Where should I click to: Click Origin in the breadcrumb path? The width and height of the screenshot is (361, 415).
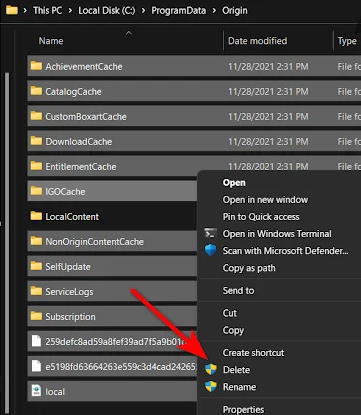(235, 11)
